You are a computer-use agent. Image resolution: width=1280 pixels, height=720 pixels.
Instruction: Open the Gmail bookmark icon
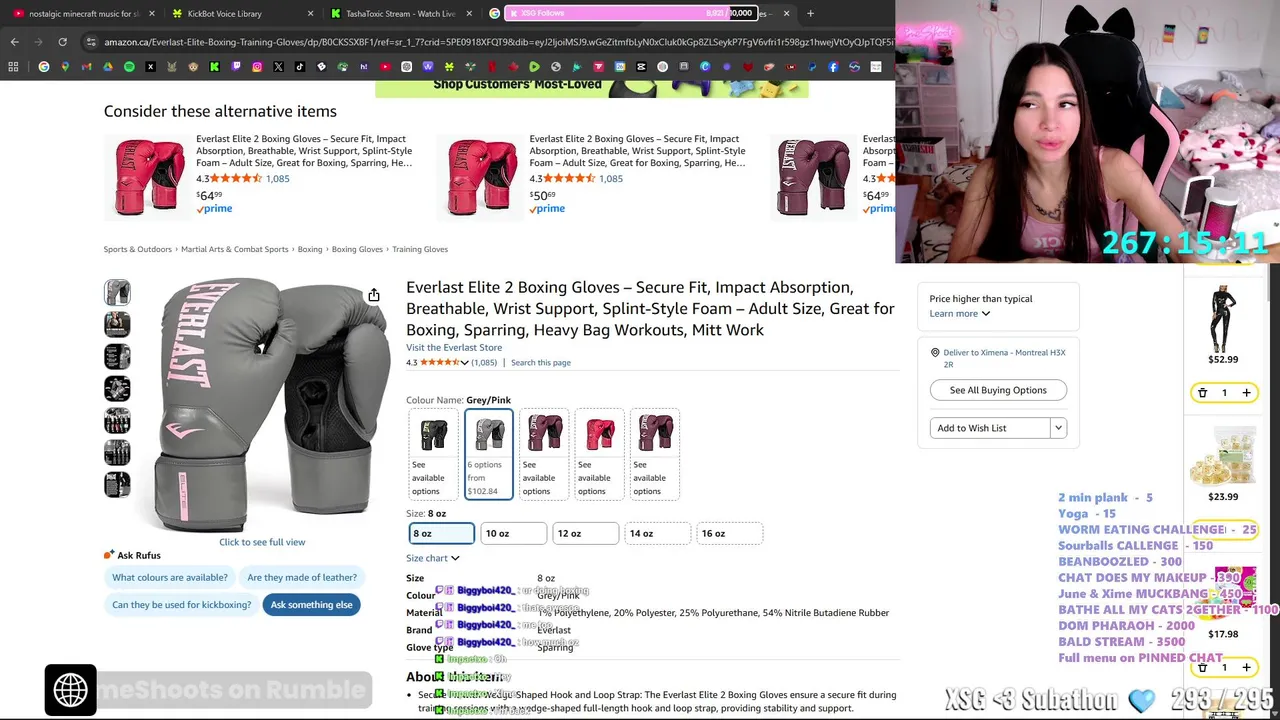pos(86,67)
